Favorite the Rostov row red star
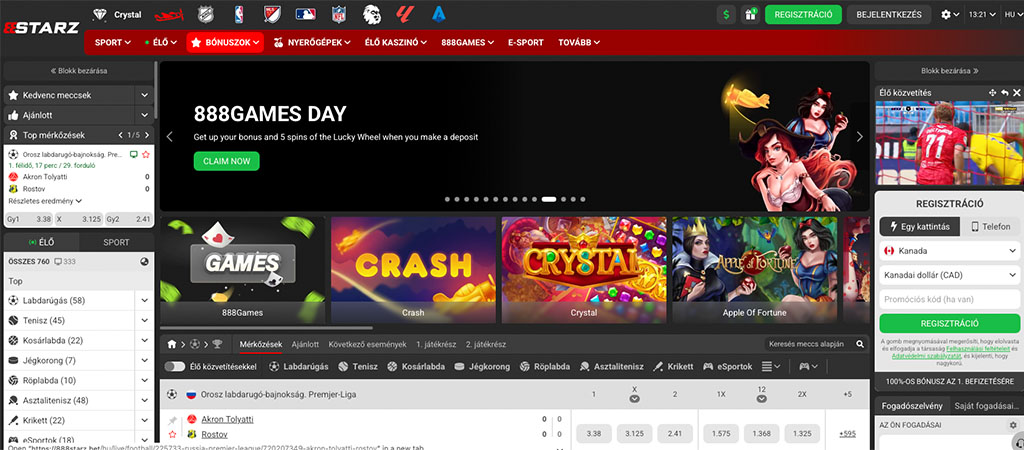 pyautogui.click(x=172, y=434)
